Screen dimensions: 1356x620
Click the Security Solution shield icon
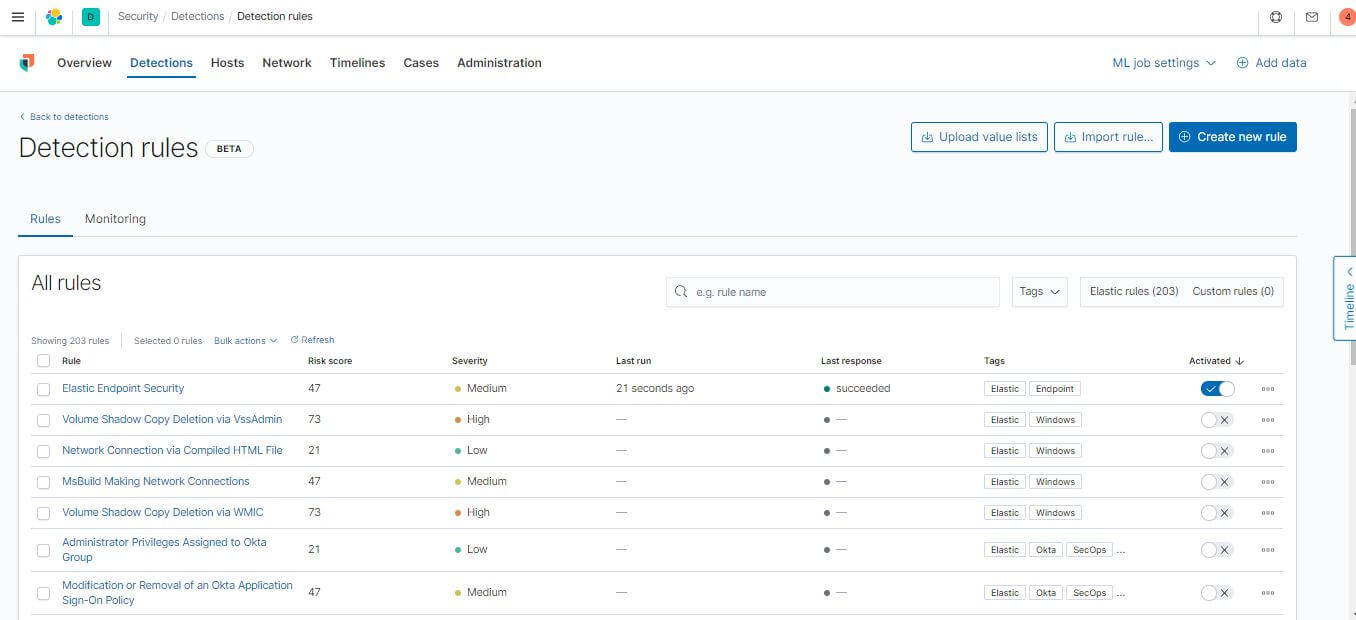27,62
